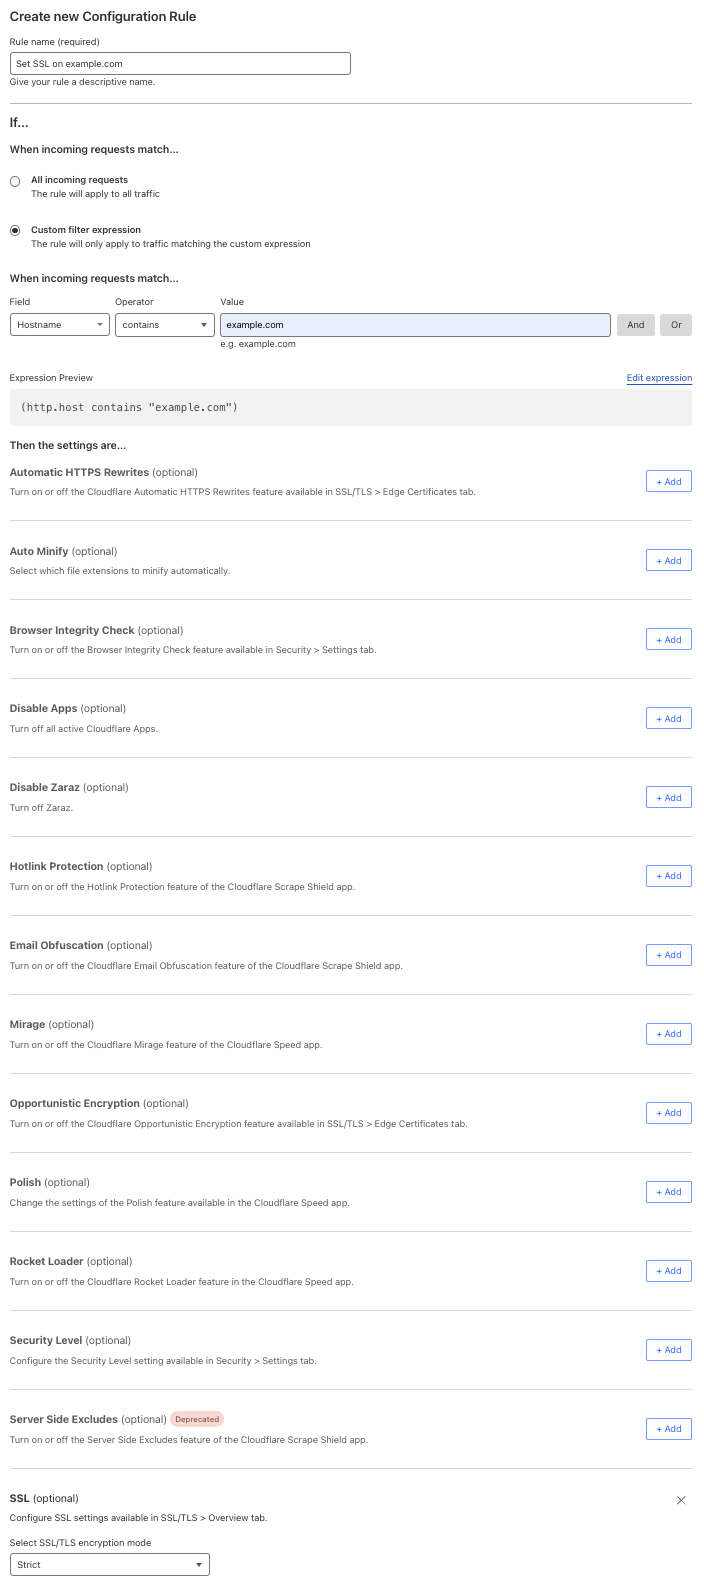
Task: Open the Hostname field dropdown
Action: (x=60, y=325)
